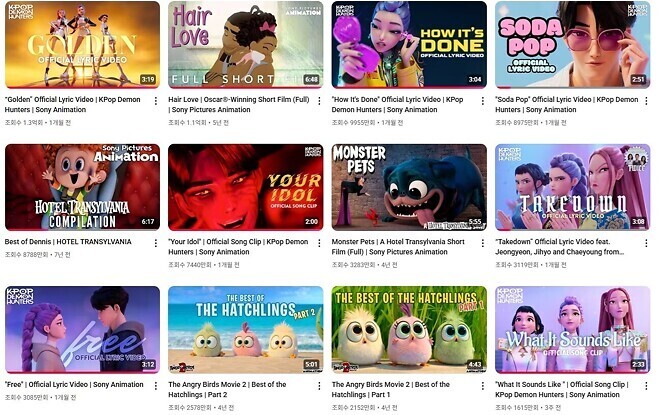This screenshot has width=660, height=415.
Task: Open the Soda Pop lyric video thumbnail
Action: [572, 45]
